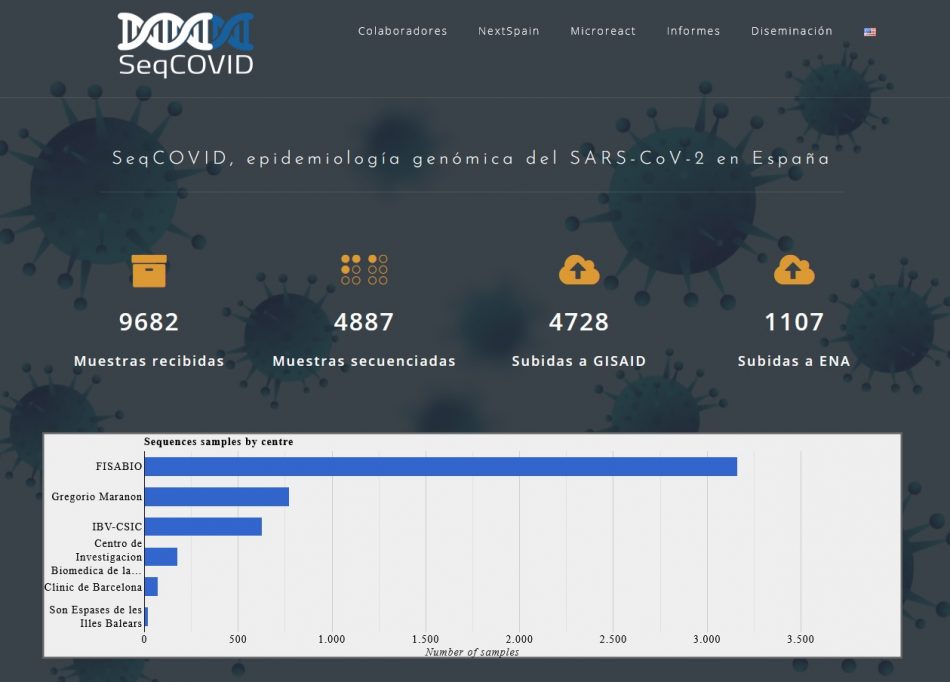Click the SeqCOVID DNA helix logo
This screenshot has width=950, height=682.
185,44
